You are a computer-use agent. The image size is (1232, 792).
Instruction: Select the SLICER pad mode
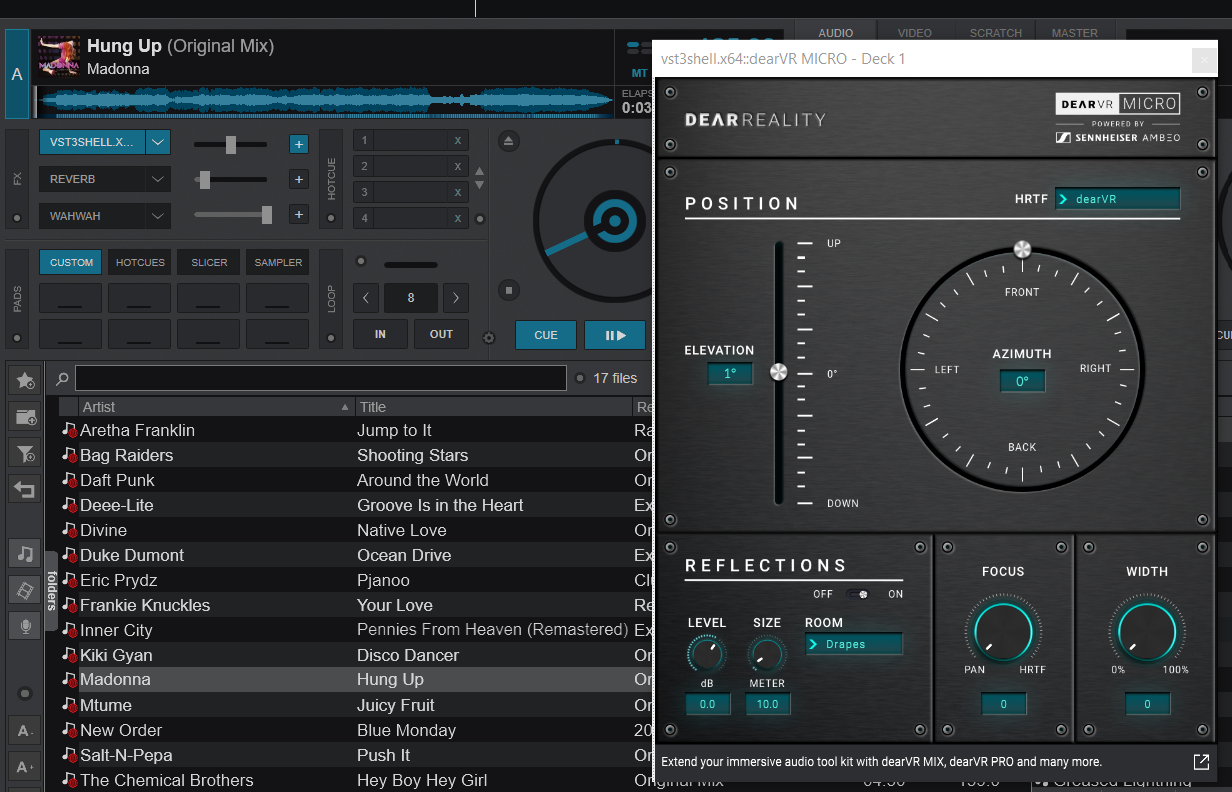[x=209, y=262]
